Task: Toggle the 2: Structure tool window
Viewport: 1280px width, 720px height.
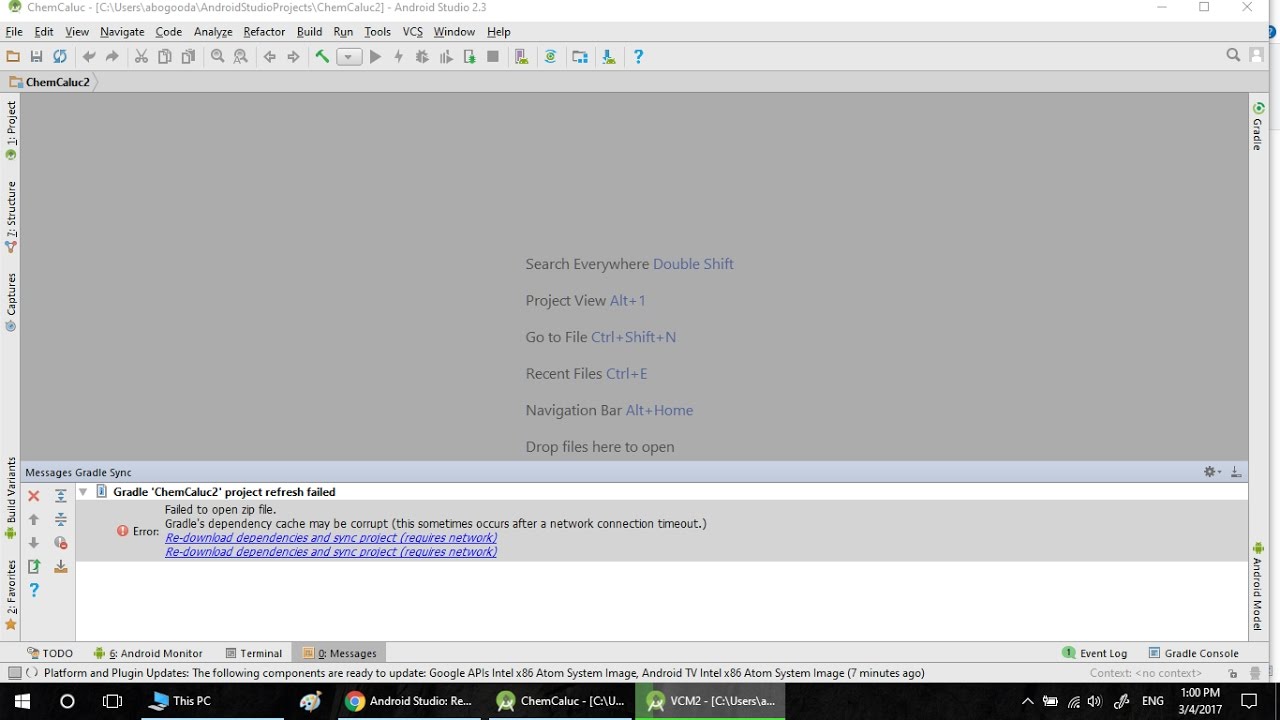Action: (x=11, y=216)
